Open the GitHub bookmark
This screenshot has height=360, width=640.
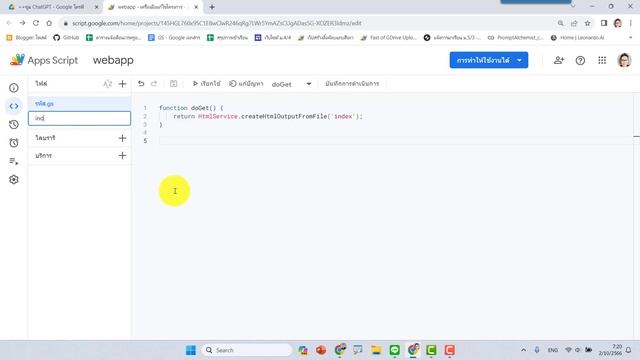tap(66, 38)
